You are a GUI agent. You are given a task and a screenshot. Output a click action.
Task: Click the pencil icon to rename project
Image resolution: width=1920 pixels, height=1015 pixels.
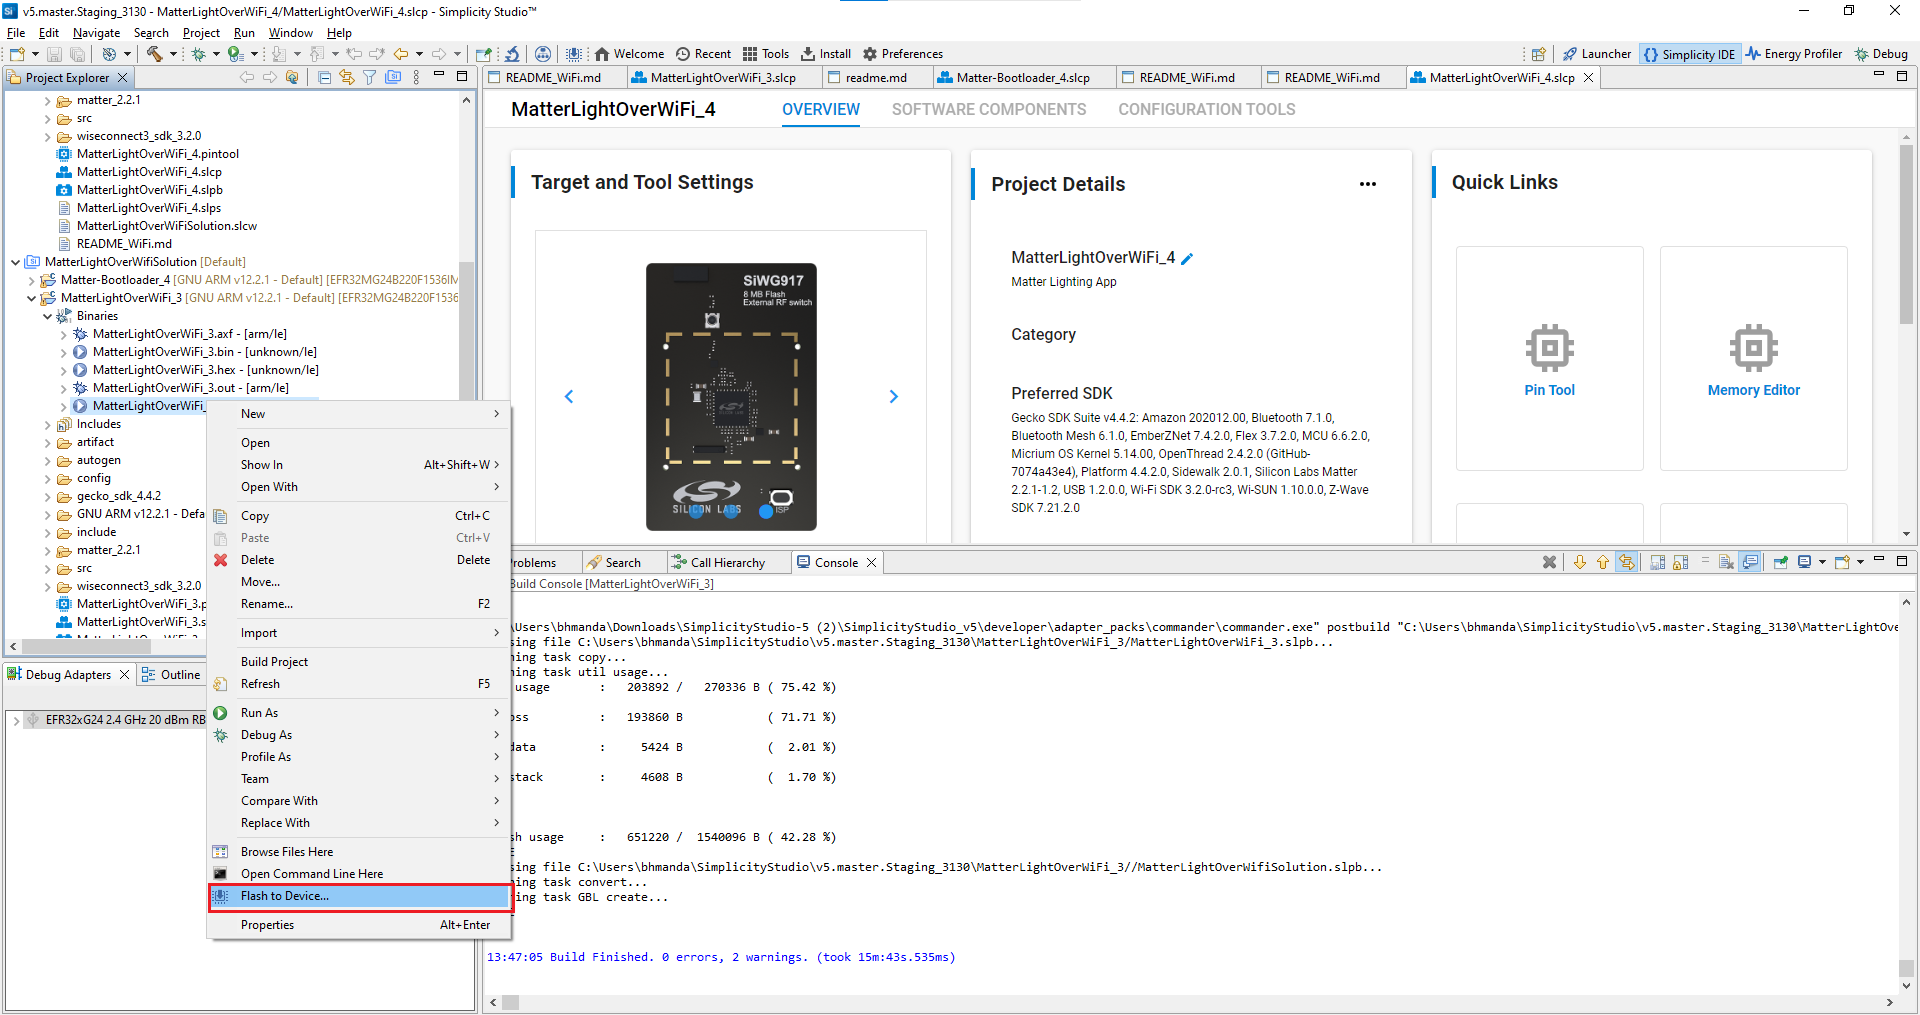click(1187, 259)
